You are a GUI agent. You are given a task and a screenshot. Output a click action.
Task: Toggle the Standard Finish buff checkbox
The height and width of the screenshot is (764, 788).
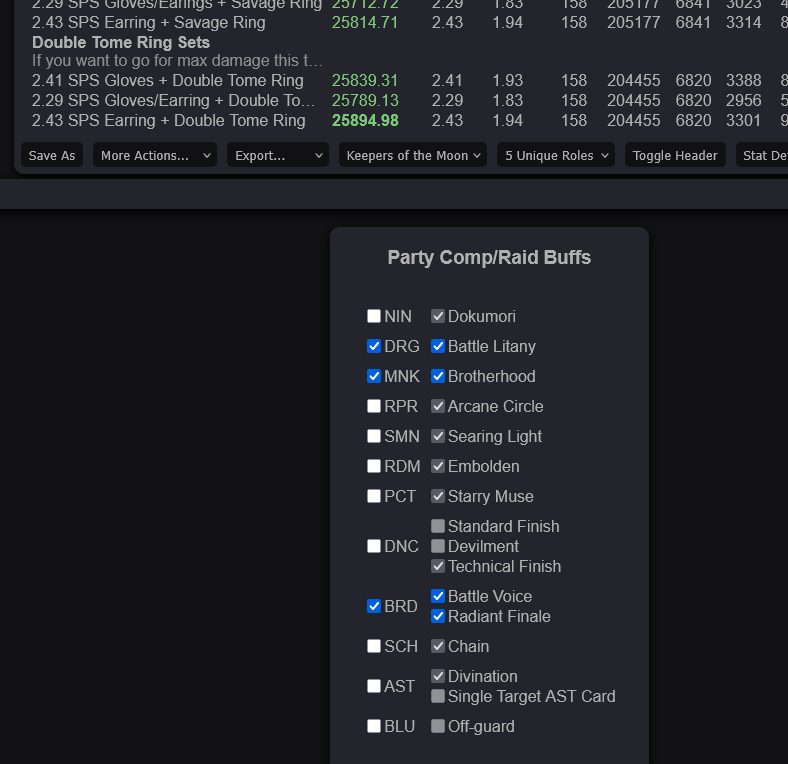tap(438, 526)
